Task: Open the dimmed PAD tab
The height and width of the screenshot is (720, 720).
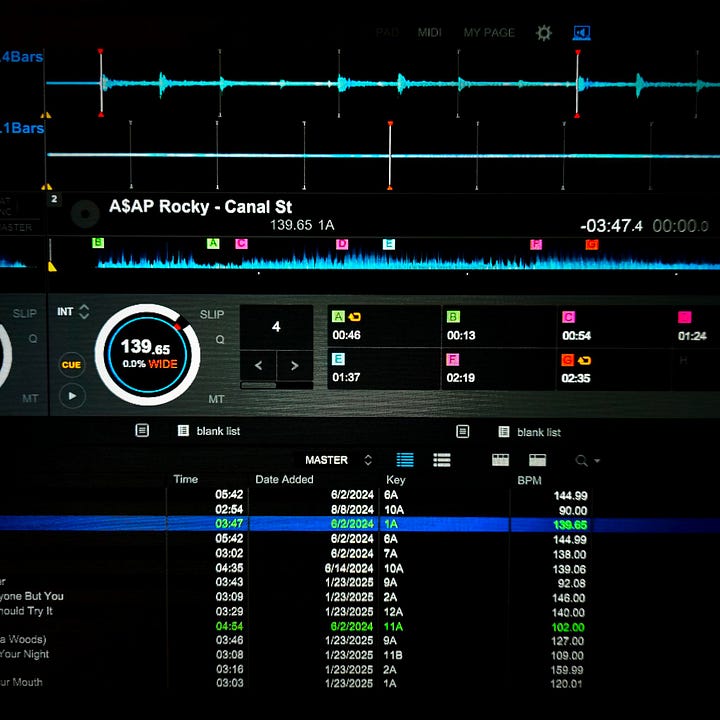Action: pyautogui.click(x=387, y=33)
